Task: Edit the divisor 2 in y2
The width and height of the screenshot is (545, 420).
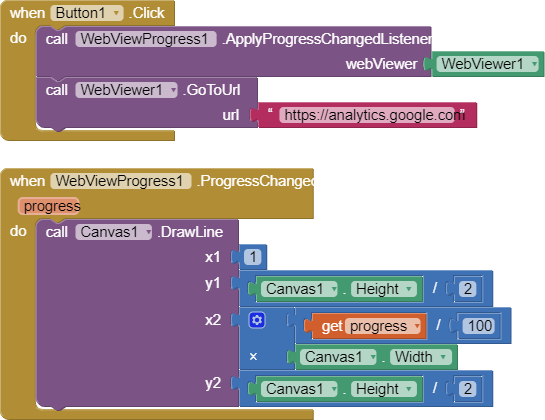Action: (467, 389)
